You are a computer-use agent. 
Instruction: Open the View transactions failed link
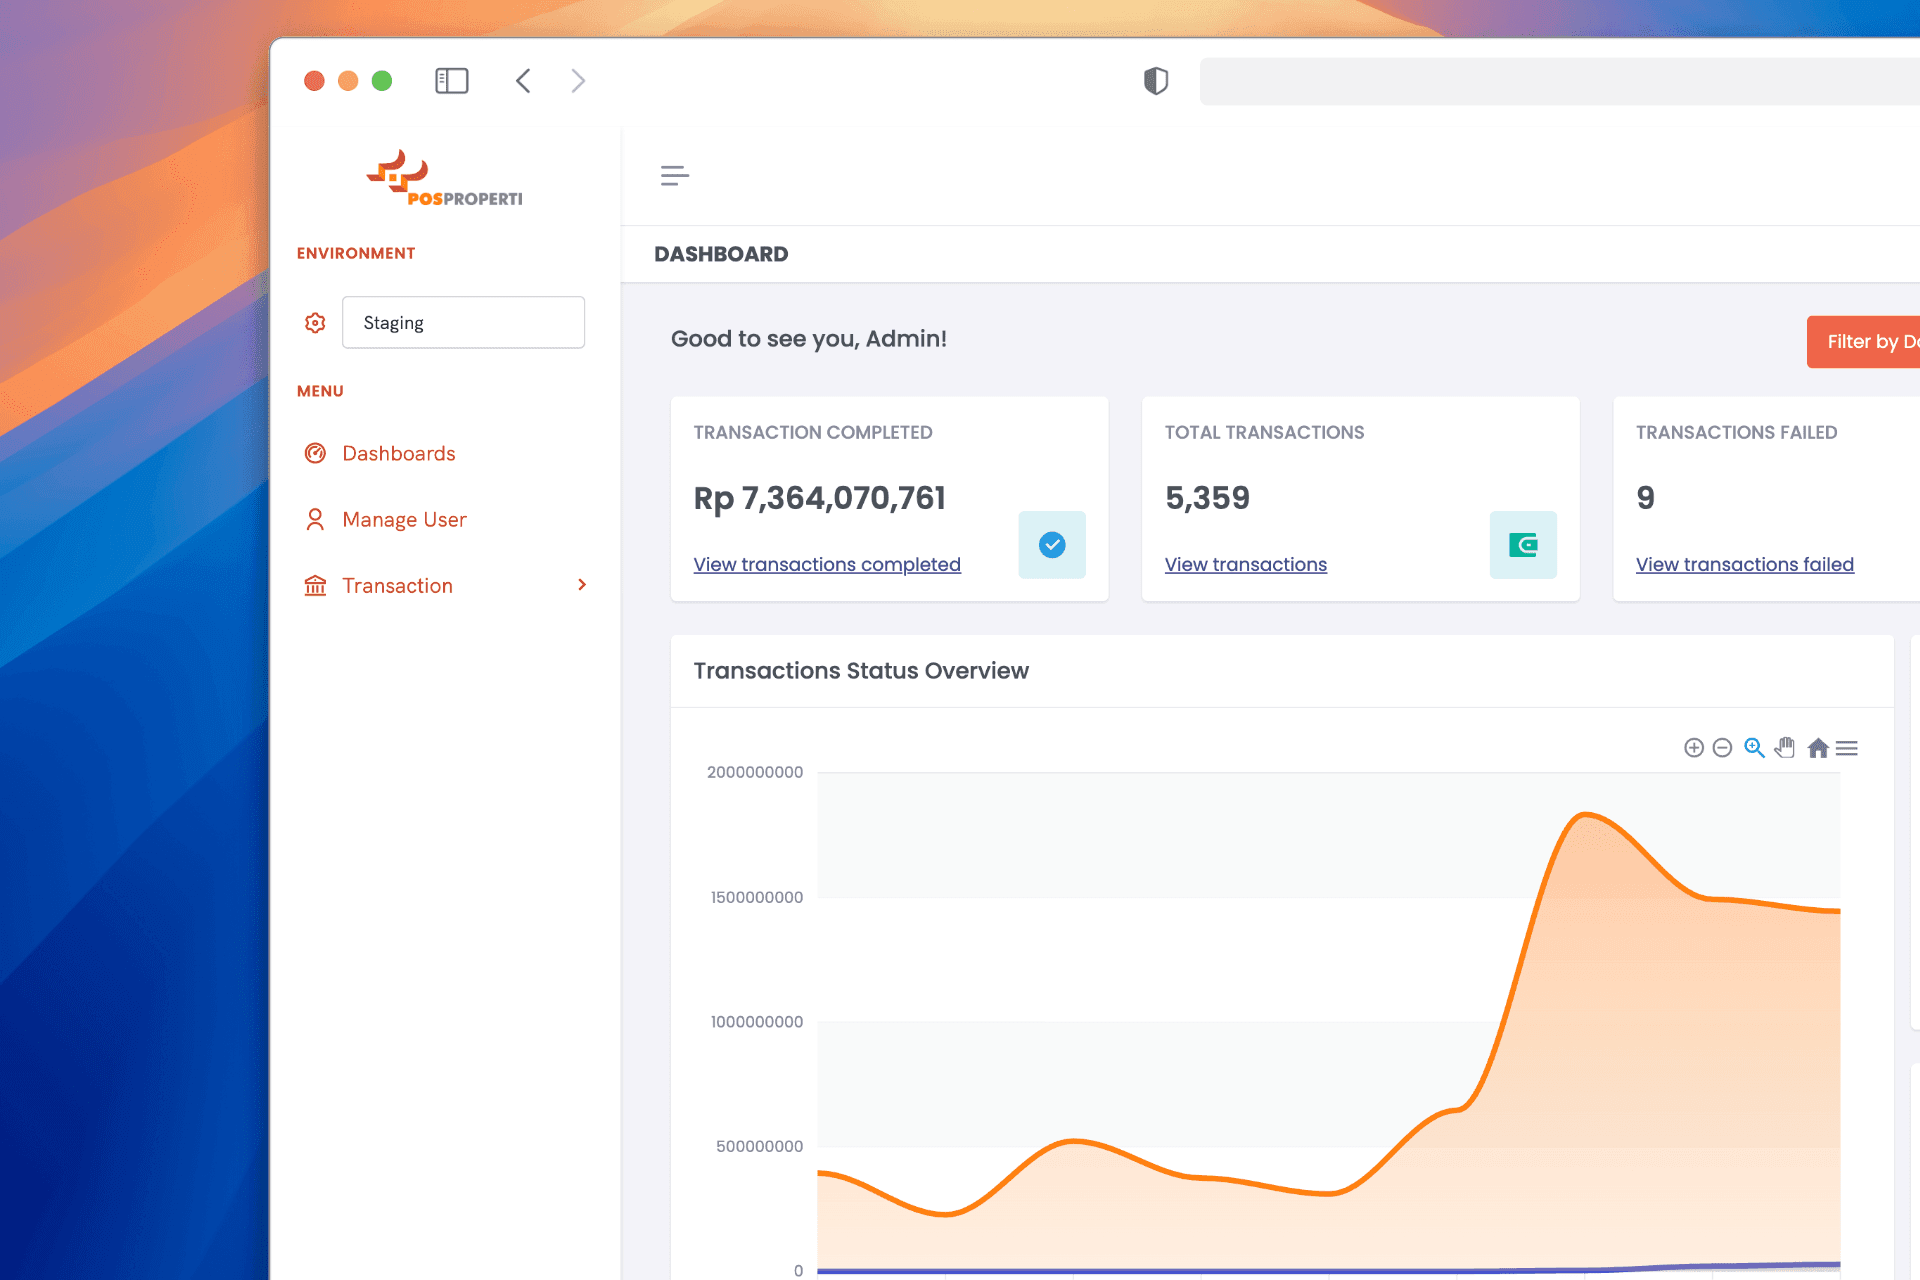(1744, 565)
